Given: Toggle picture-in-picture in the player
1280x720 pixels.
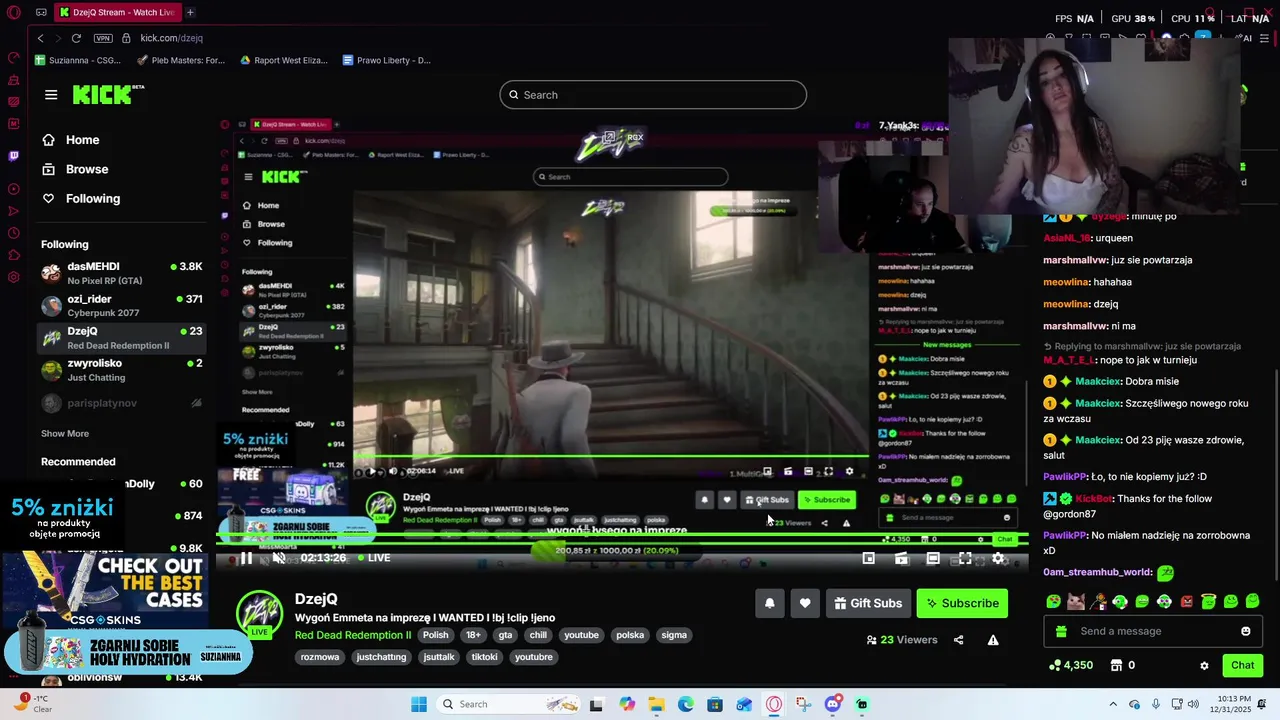Looking at the screenshot, I should [x=869, y=559].
